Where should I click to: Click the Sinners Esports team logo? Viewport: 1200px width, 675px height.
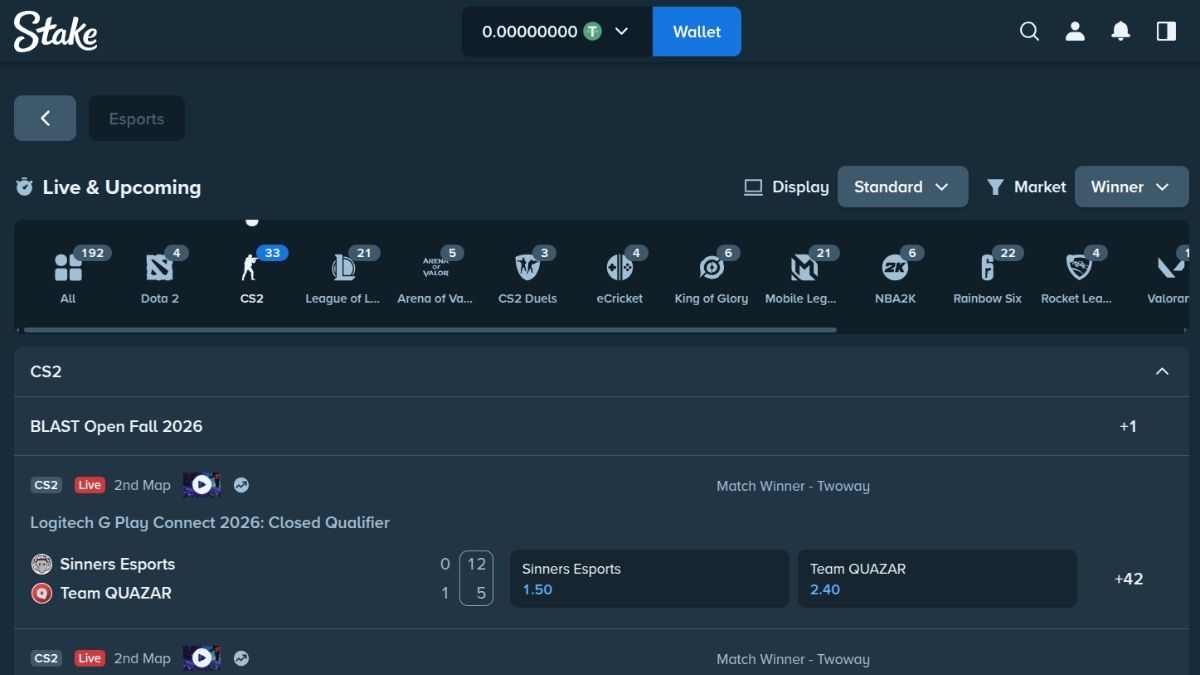tap(41, 564)
